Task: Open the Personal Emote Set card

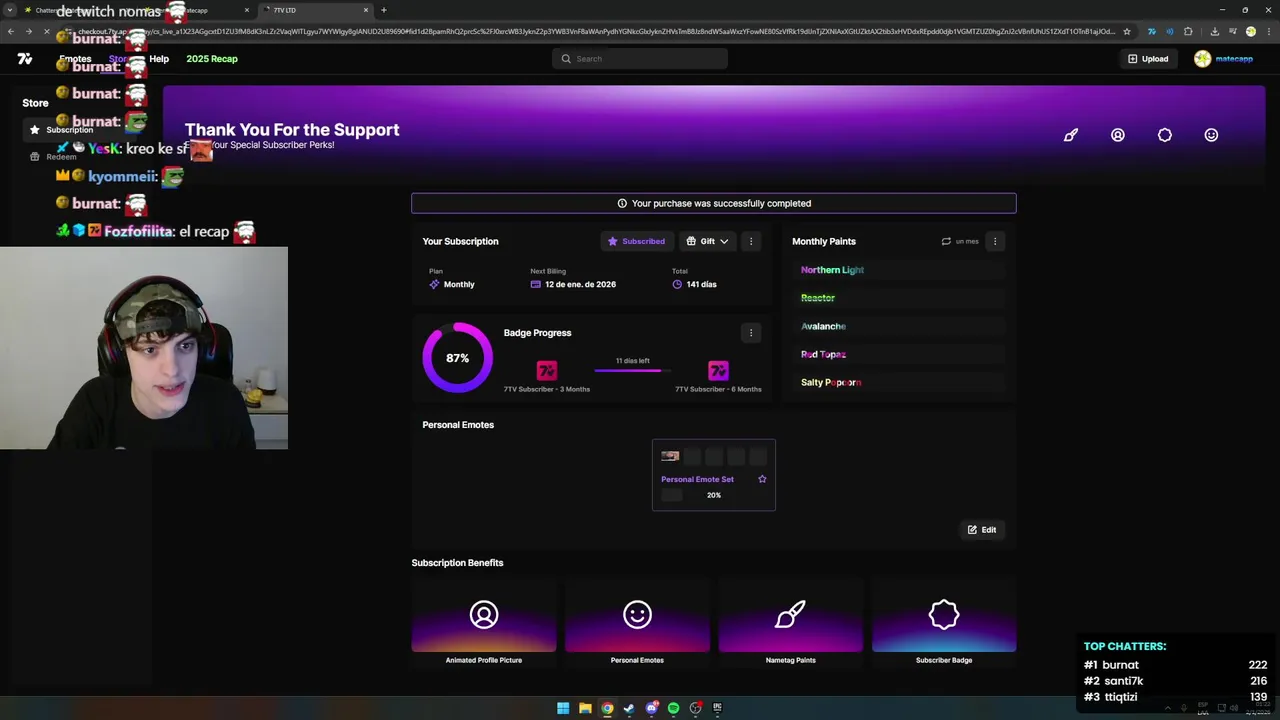Action: [714, 475]
